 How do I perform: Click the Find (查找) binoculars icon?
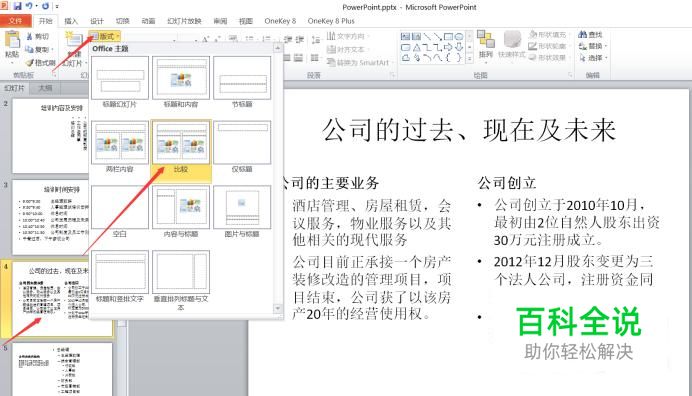(x=583, y=34)
